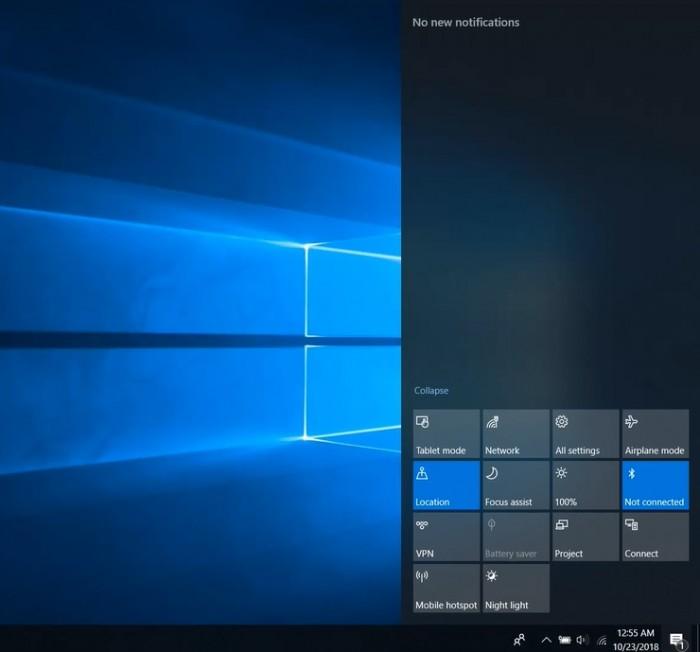The height and width of the screenshot is (652, 700).
Task: Turn off the Location tile
Action: pos(446,485)
